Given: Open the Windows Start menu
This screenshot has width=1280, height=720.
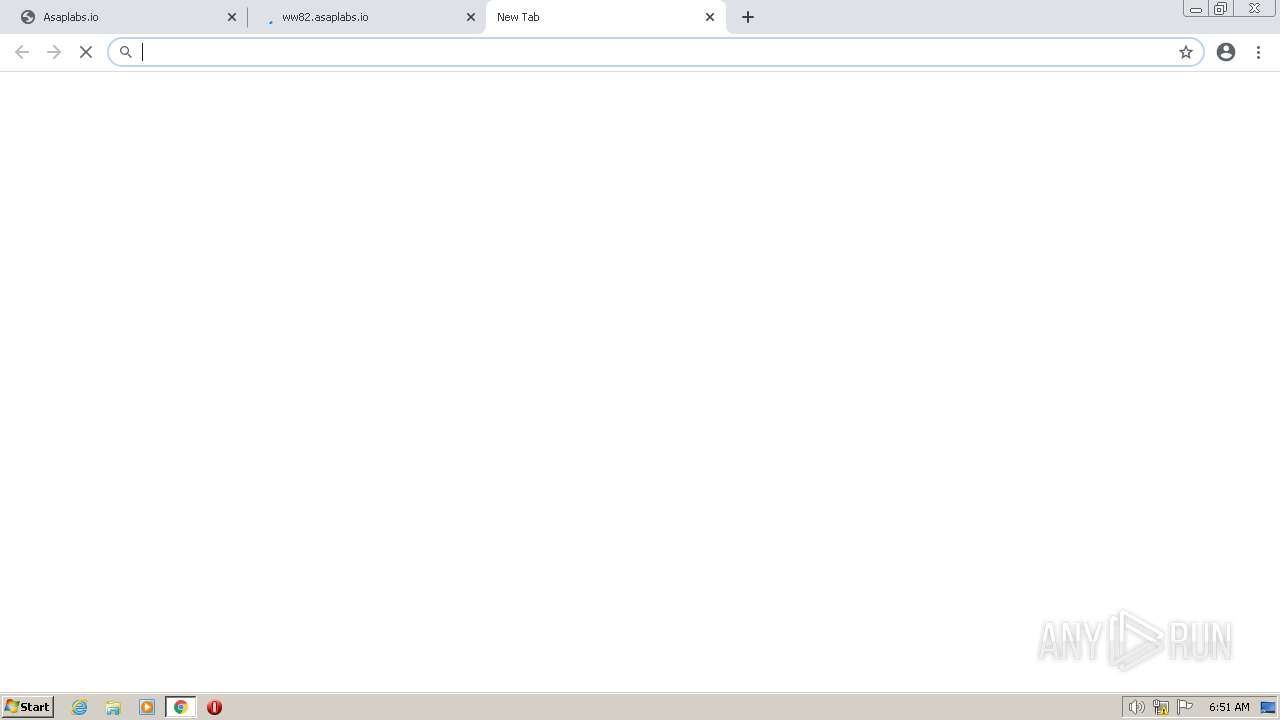Looking at the screenshot, I should [x=28, y=707].
